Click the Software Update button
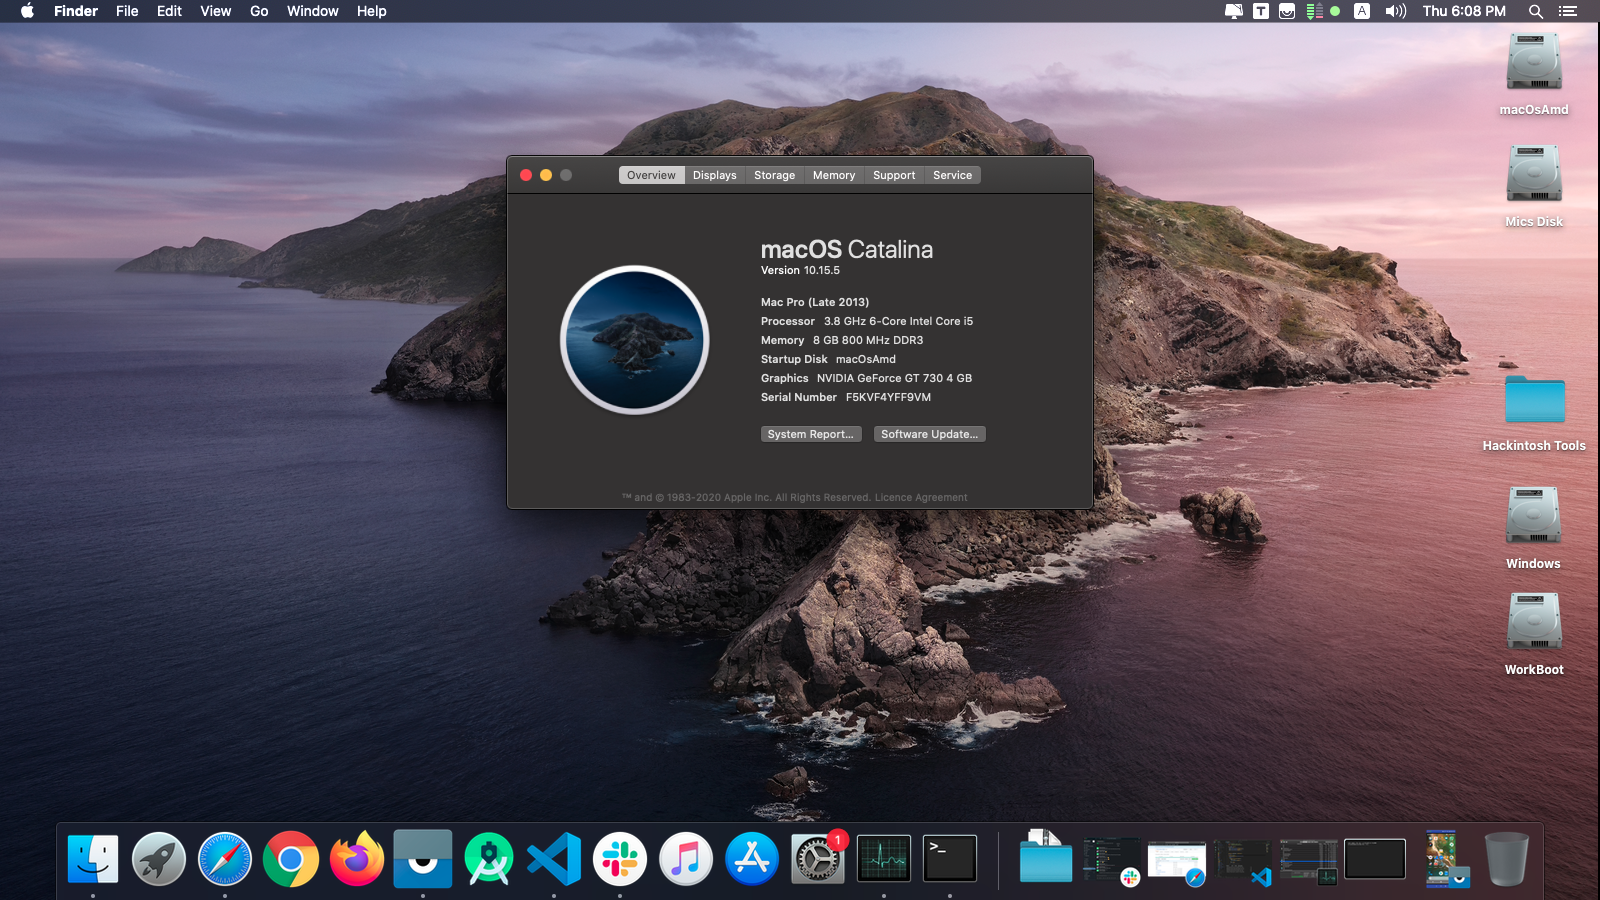The image size is (1600, 900). pyautogui.click(x=930, y=434)
